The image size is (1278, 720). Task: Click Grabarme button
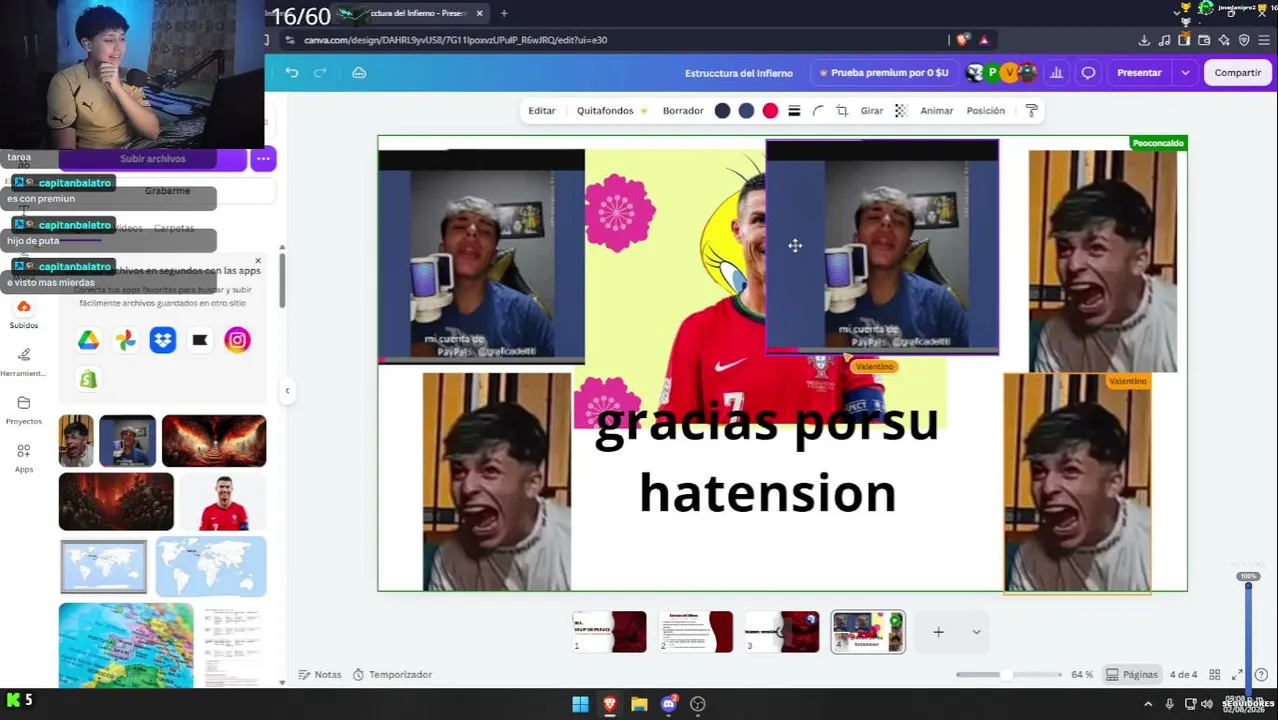point(167,191)
